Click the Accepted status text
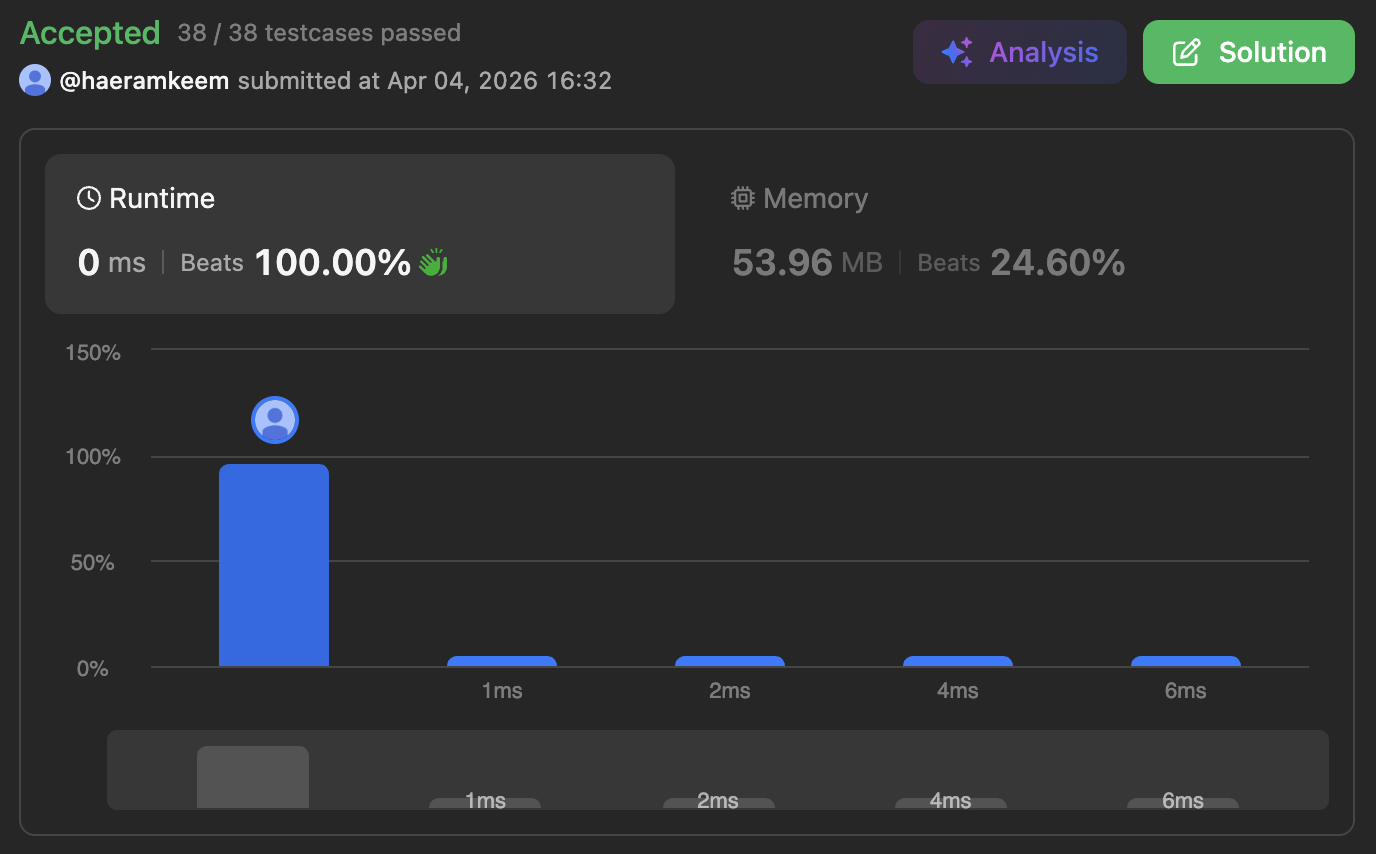Screen dimensions: 1376x854 coord(90,33)
